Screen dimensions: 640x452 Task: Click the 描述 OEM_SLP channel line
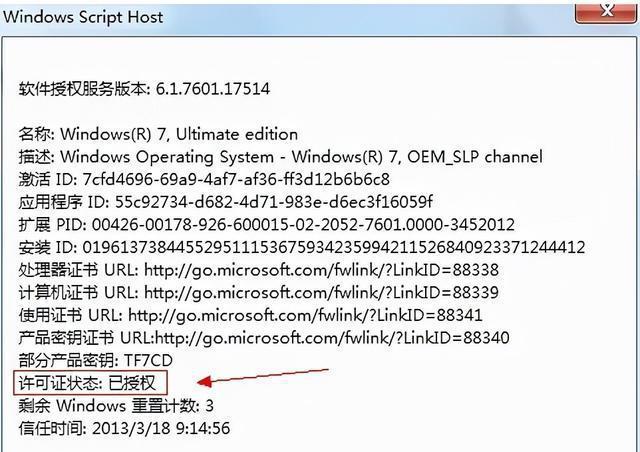pos(280,157)
